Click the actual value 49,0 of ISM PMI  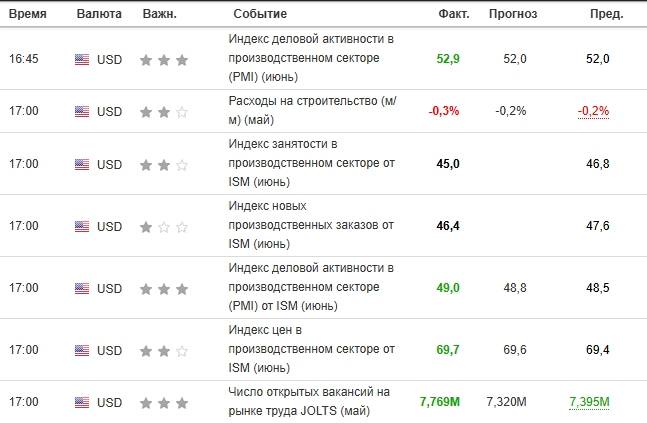coord(448,288)
